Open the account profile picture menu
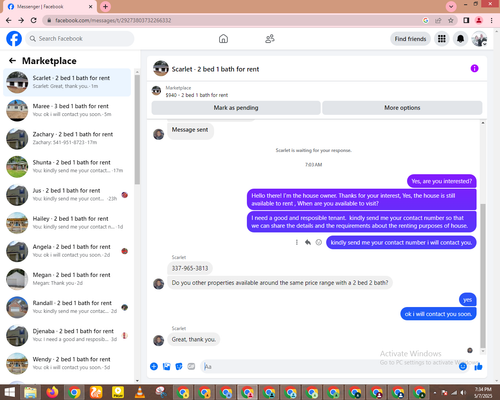 coord(479,39)
